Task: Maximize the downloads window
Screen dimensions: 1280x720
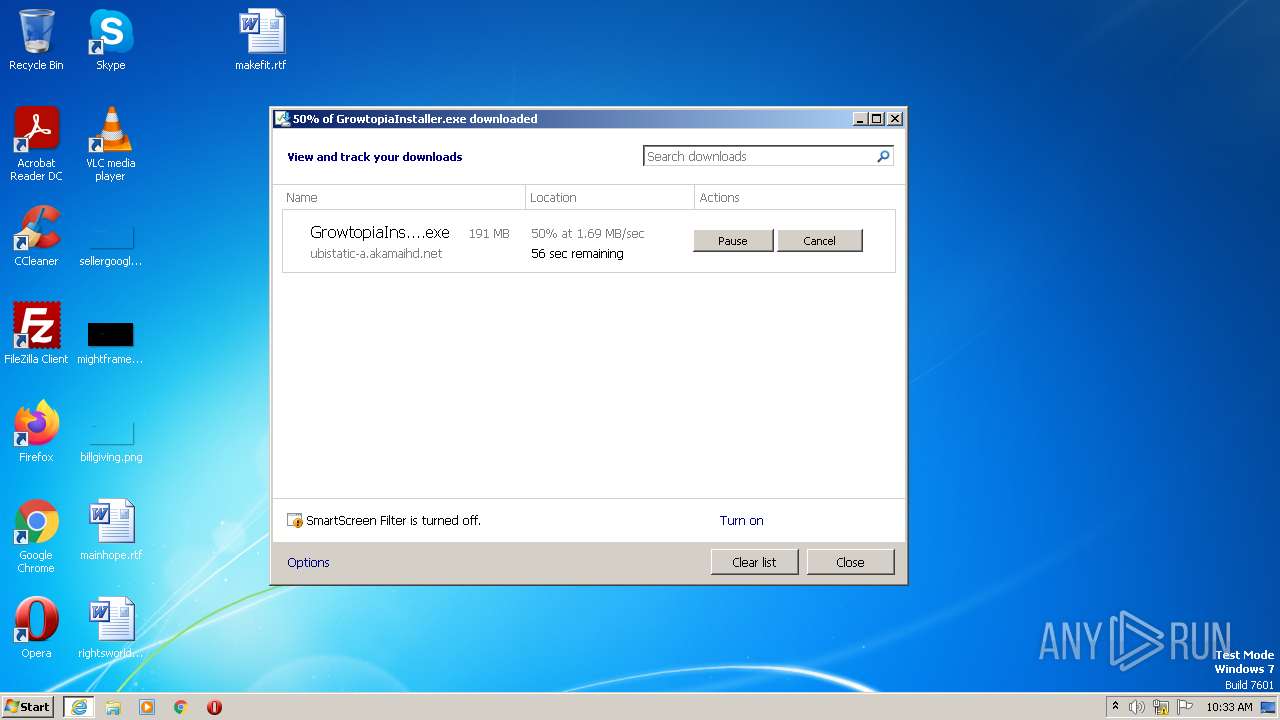Action: click(877, 118)
